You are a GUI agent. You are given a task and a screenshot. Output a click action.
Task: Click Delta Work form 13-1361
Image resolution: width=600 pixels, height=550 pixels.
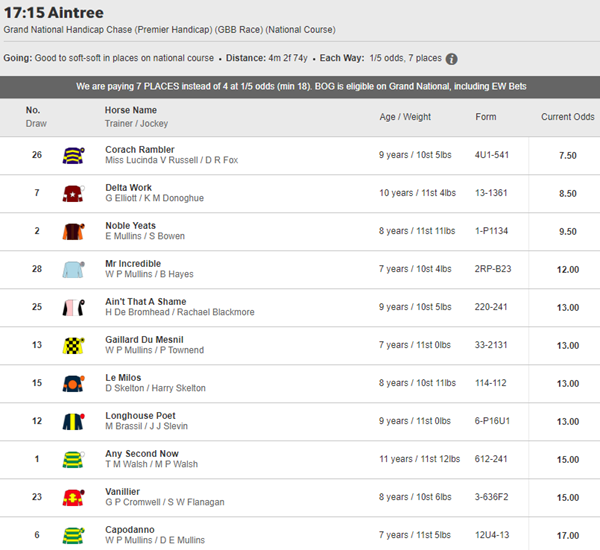click(x=491, y=193)
